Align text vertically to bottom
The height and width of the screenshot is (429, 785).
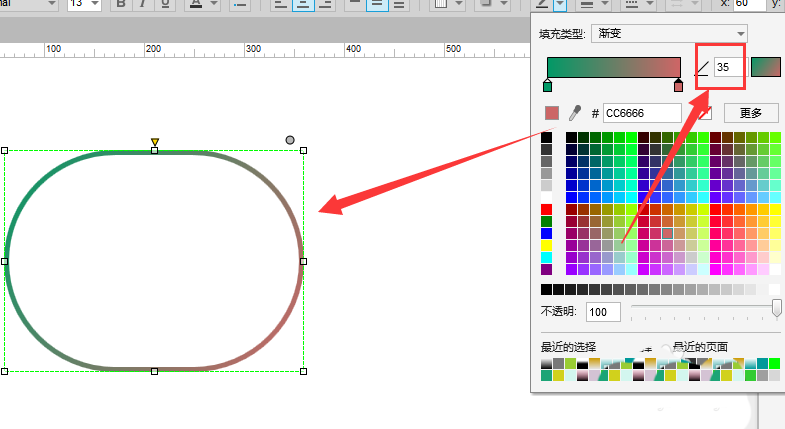tap(399, 5)
